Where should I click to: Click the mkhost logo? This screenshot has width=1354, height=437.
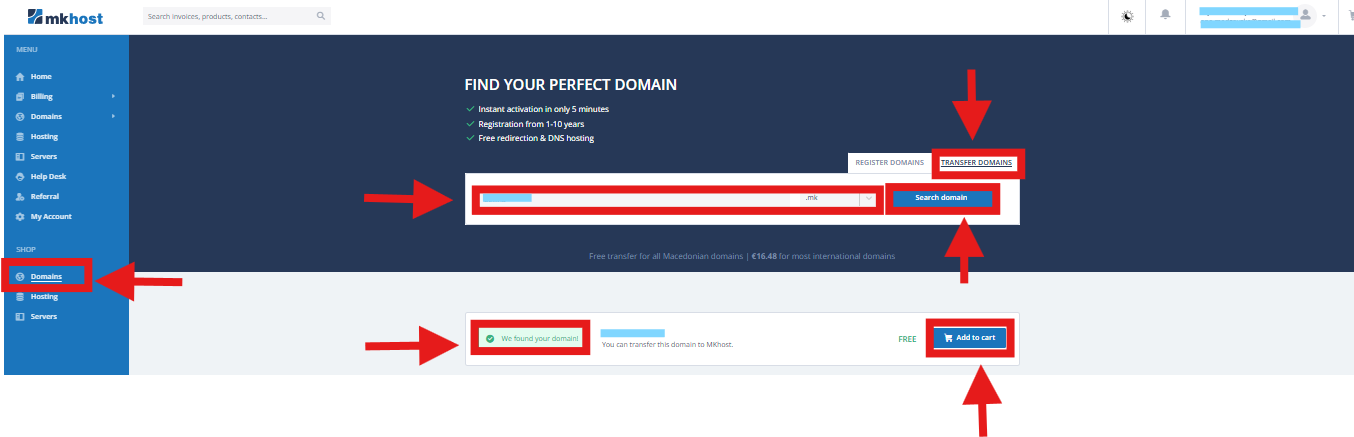pyautogui.click(x=65, y=17)
